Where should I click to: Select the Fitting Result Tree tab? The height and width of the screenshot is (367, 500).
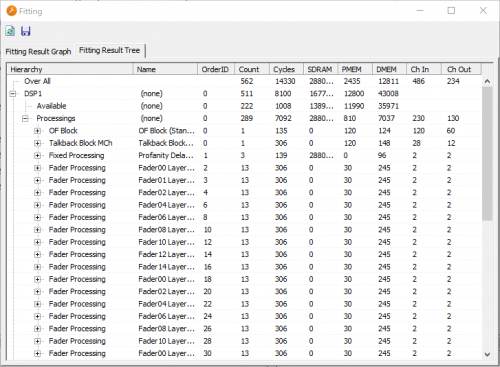(x=109, y=50)
